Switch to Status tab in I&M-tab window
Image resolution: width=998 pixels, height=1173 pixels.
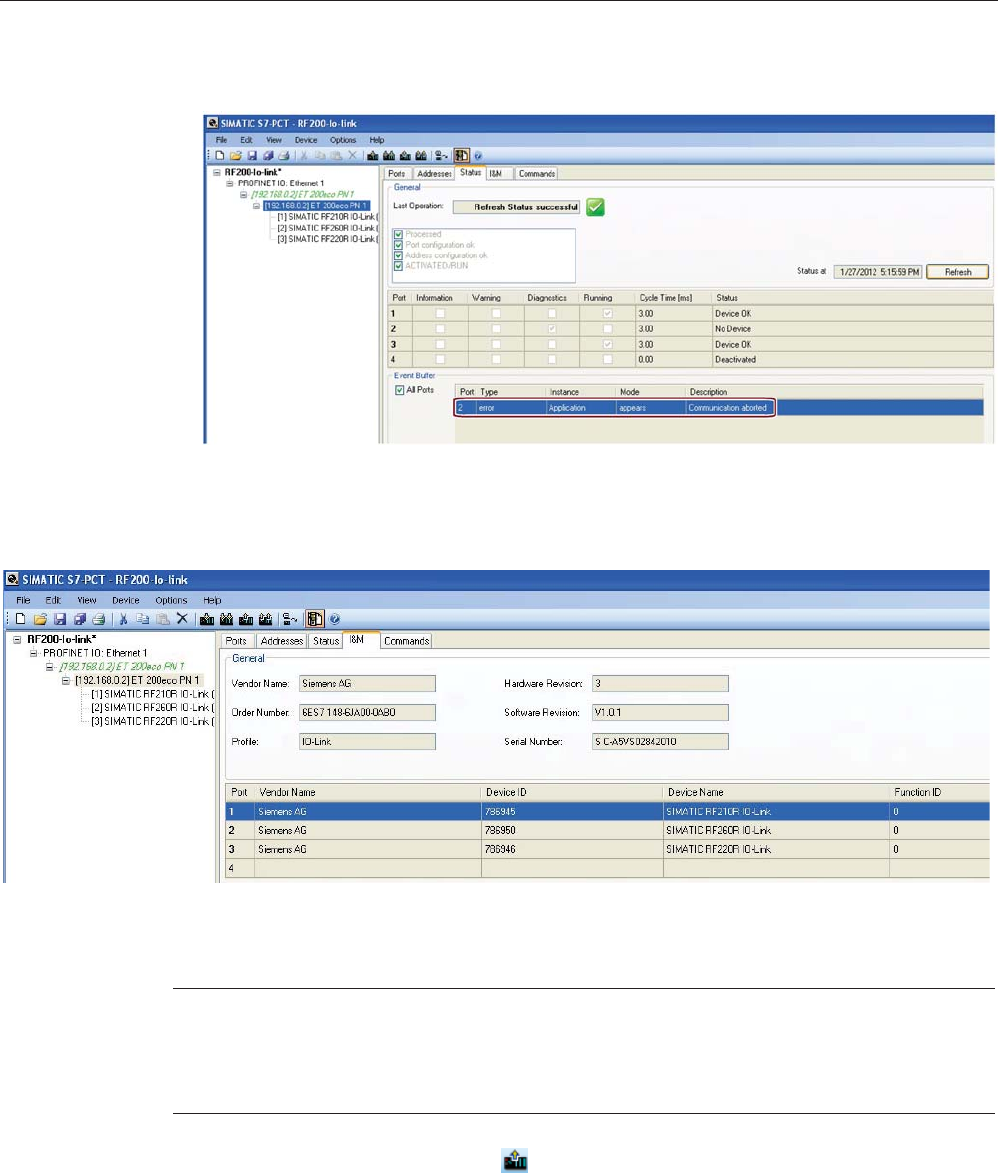click(325, 641)
